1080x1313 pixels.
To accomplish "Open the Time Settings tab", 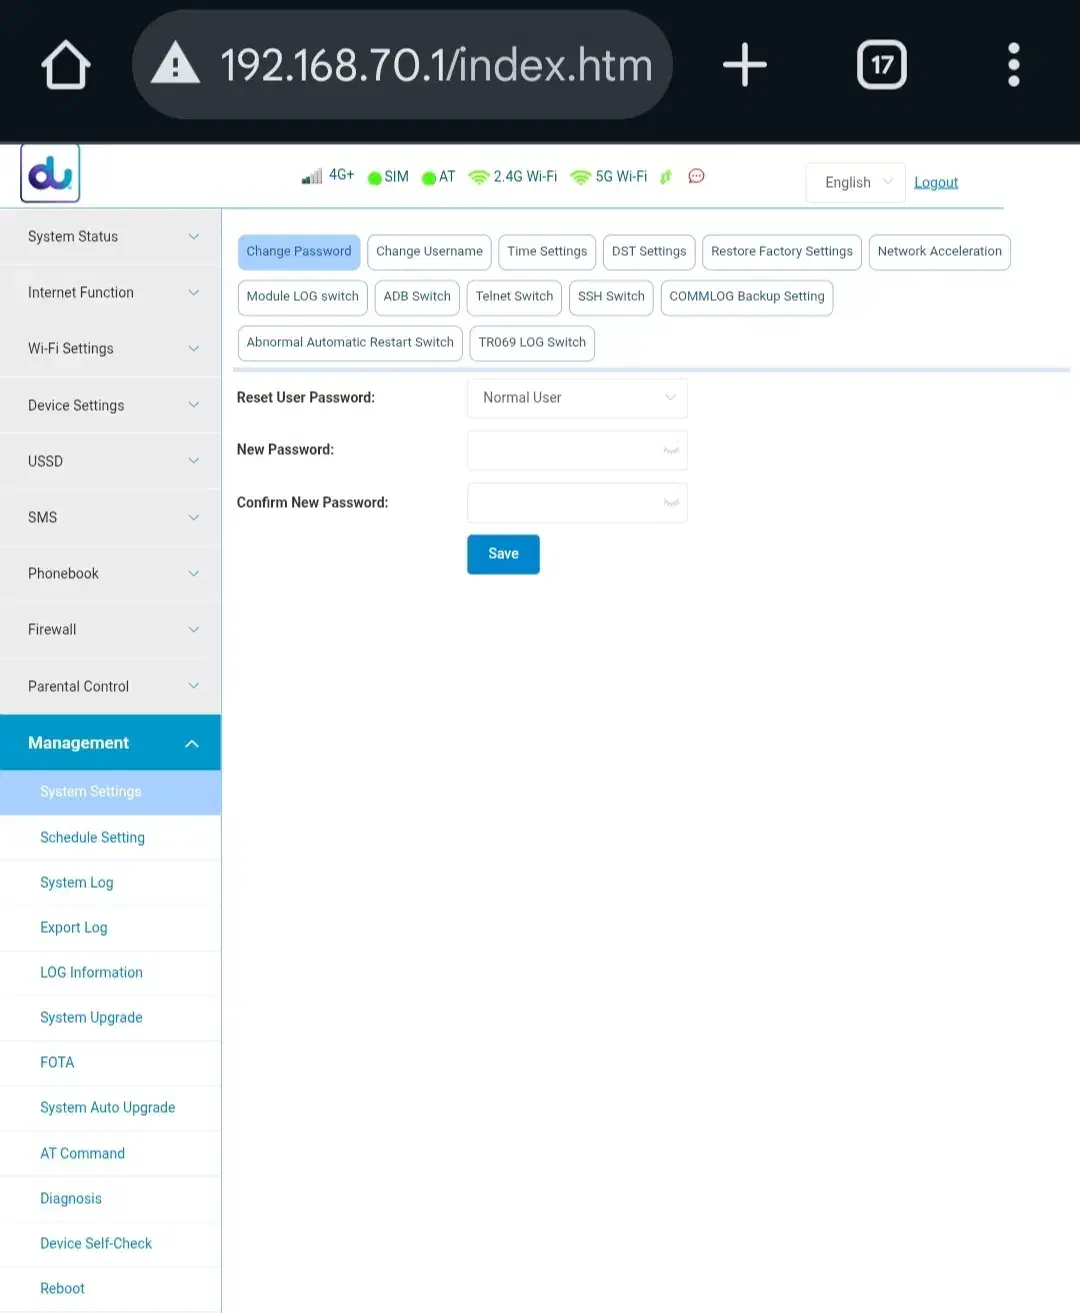I will click(547, 252).
